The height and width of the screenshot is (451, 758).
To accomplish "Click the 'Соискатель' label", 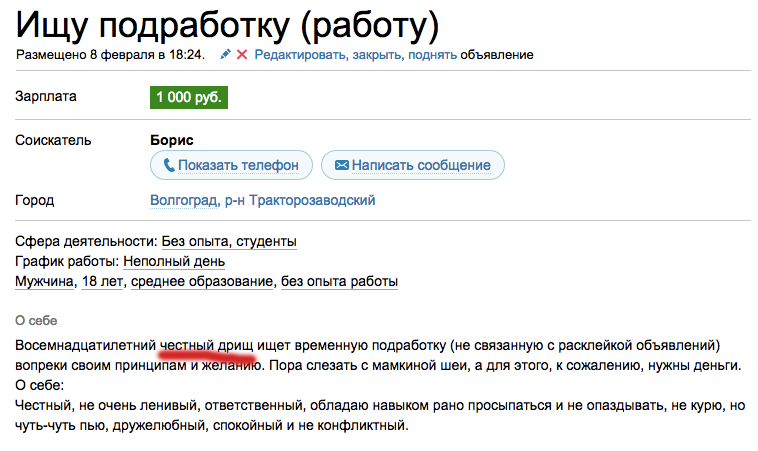I will pos(53,141).
